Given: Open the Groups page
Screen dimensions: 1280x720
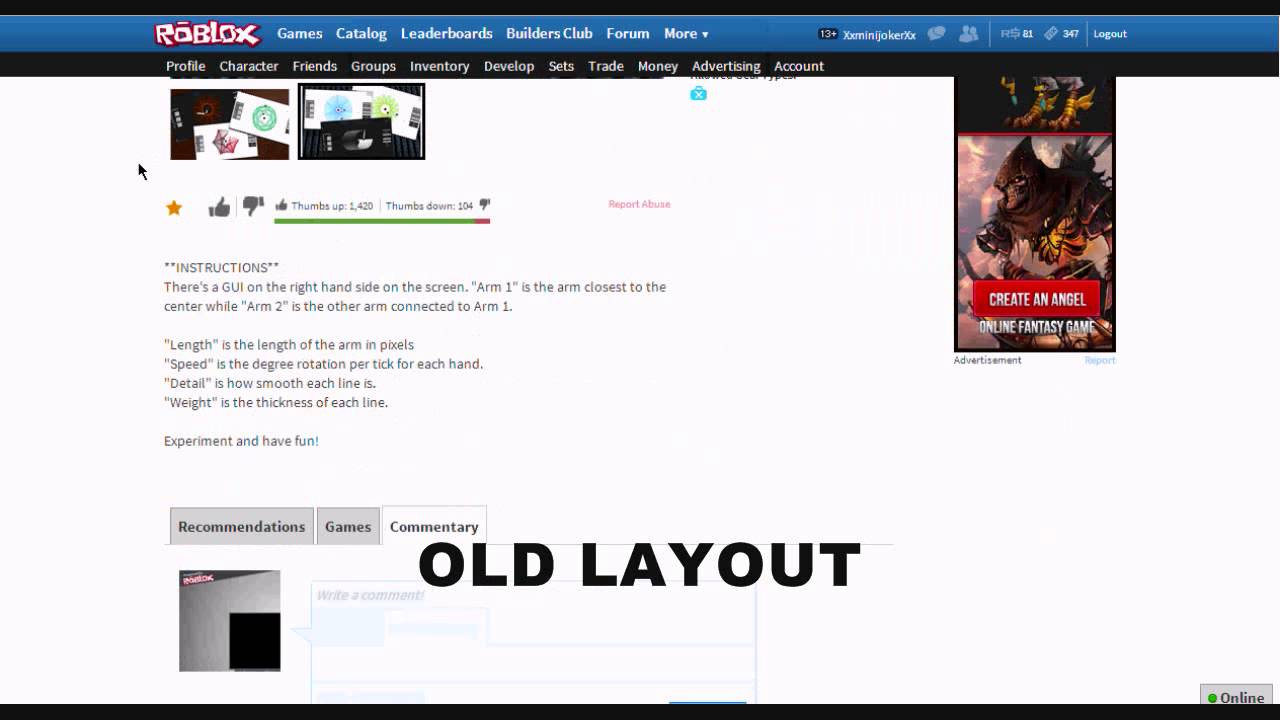Looking at the screenshot, I should [373, 66].
